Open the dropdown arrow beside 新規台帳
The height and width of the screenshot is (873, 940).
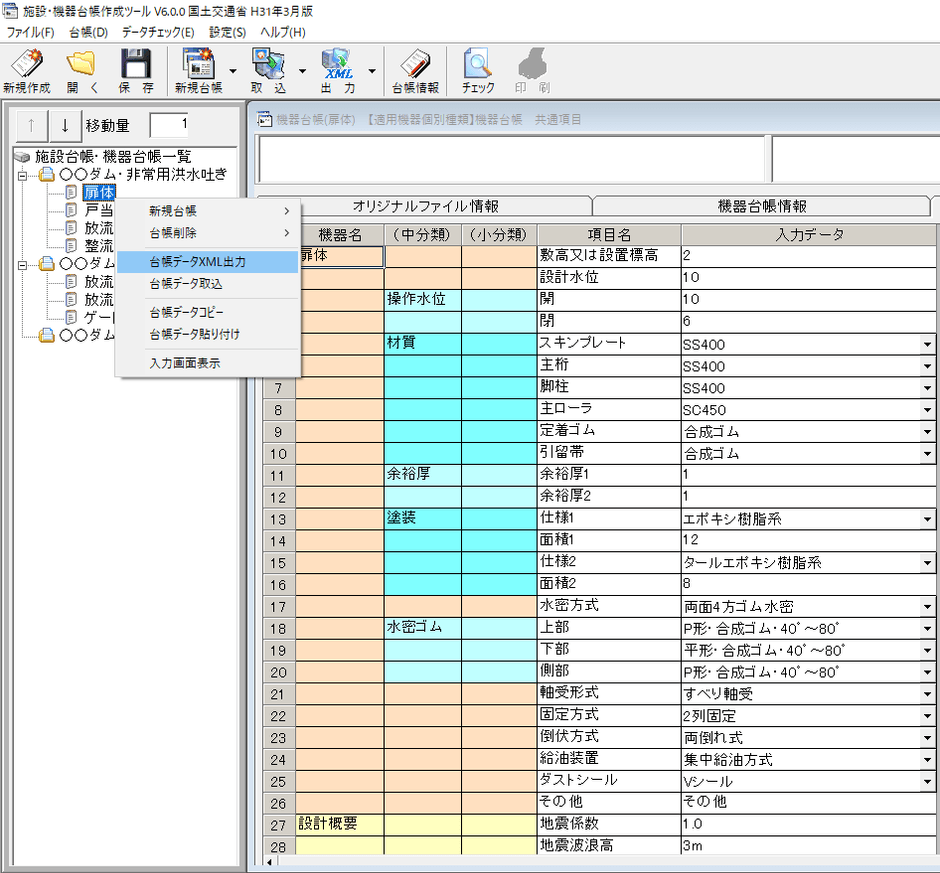click(233, 72)
